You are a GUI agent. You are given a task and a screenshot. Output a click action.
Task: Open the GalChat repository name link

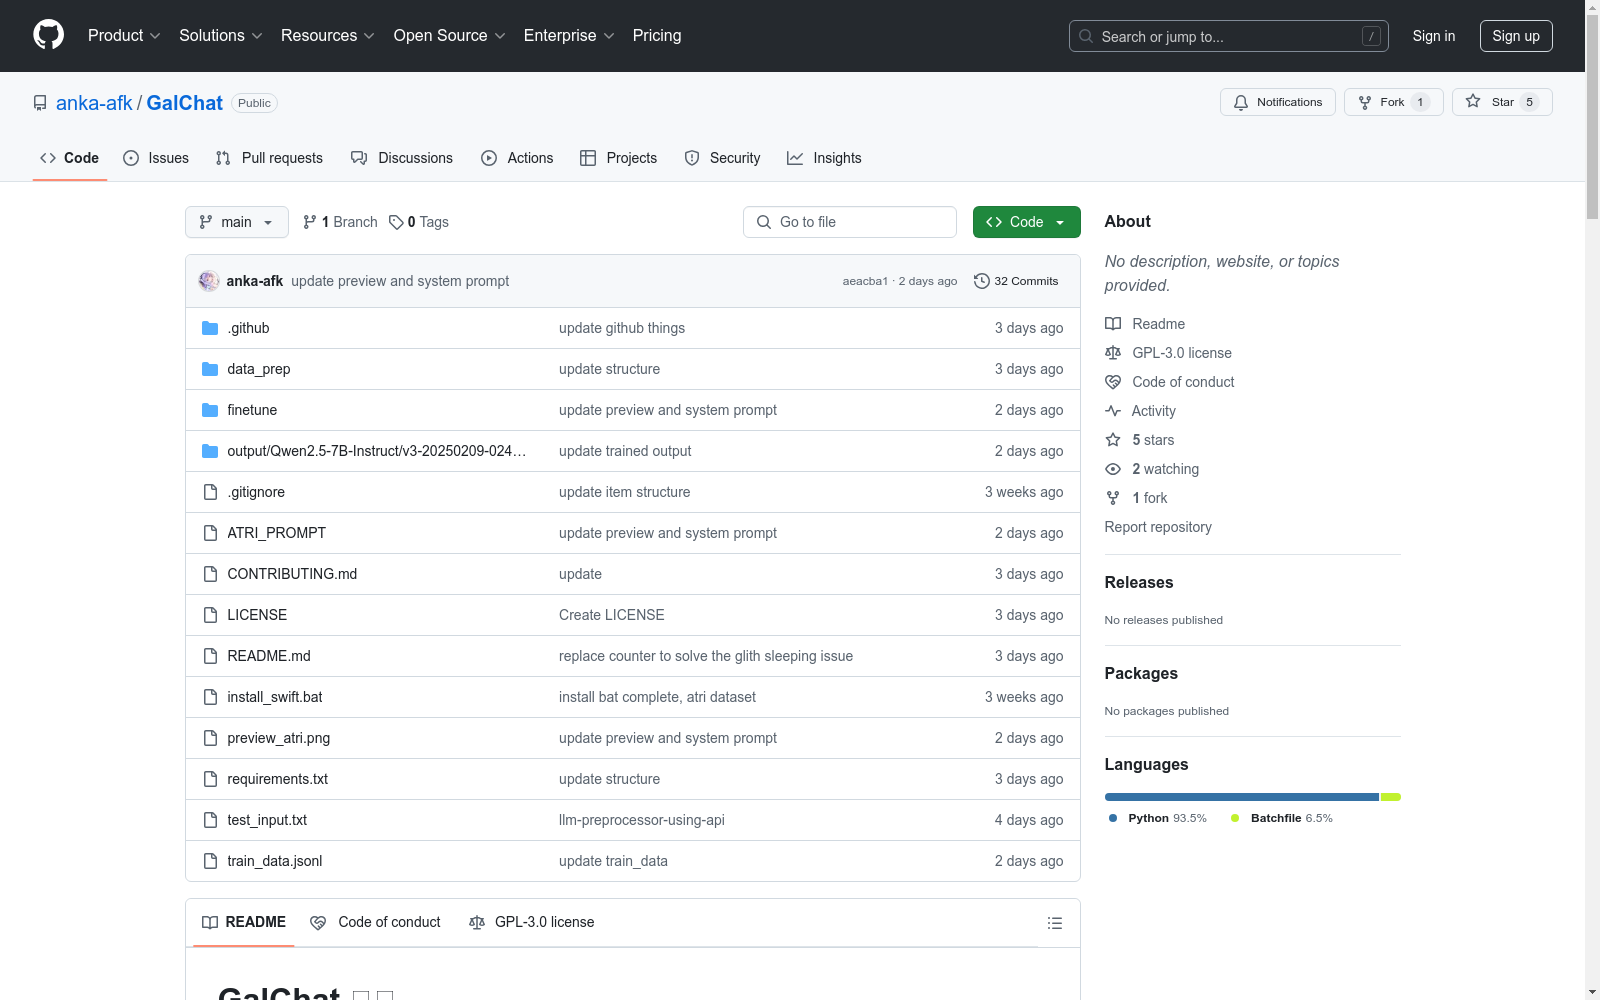pyautogui.click(x=185, y=103)
